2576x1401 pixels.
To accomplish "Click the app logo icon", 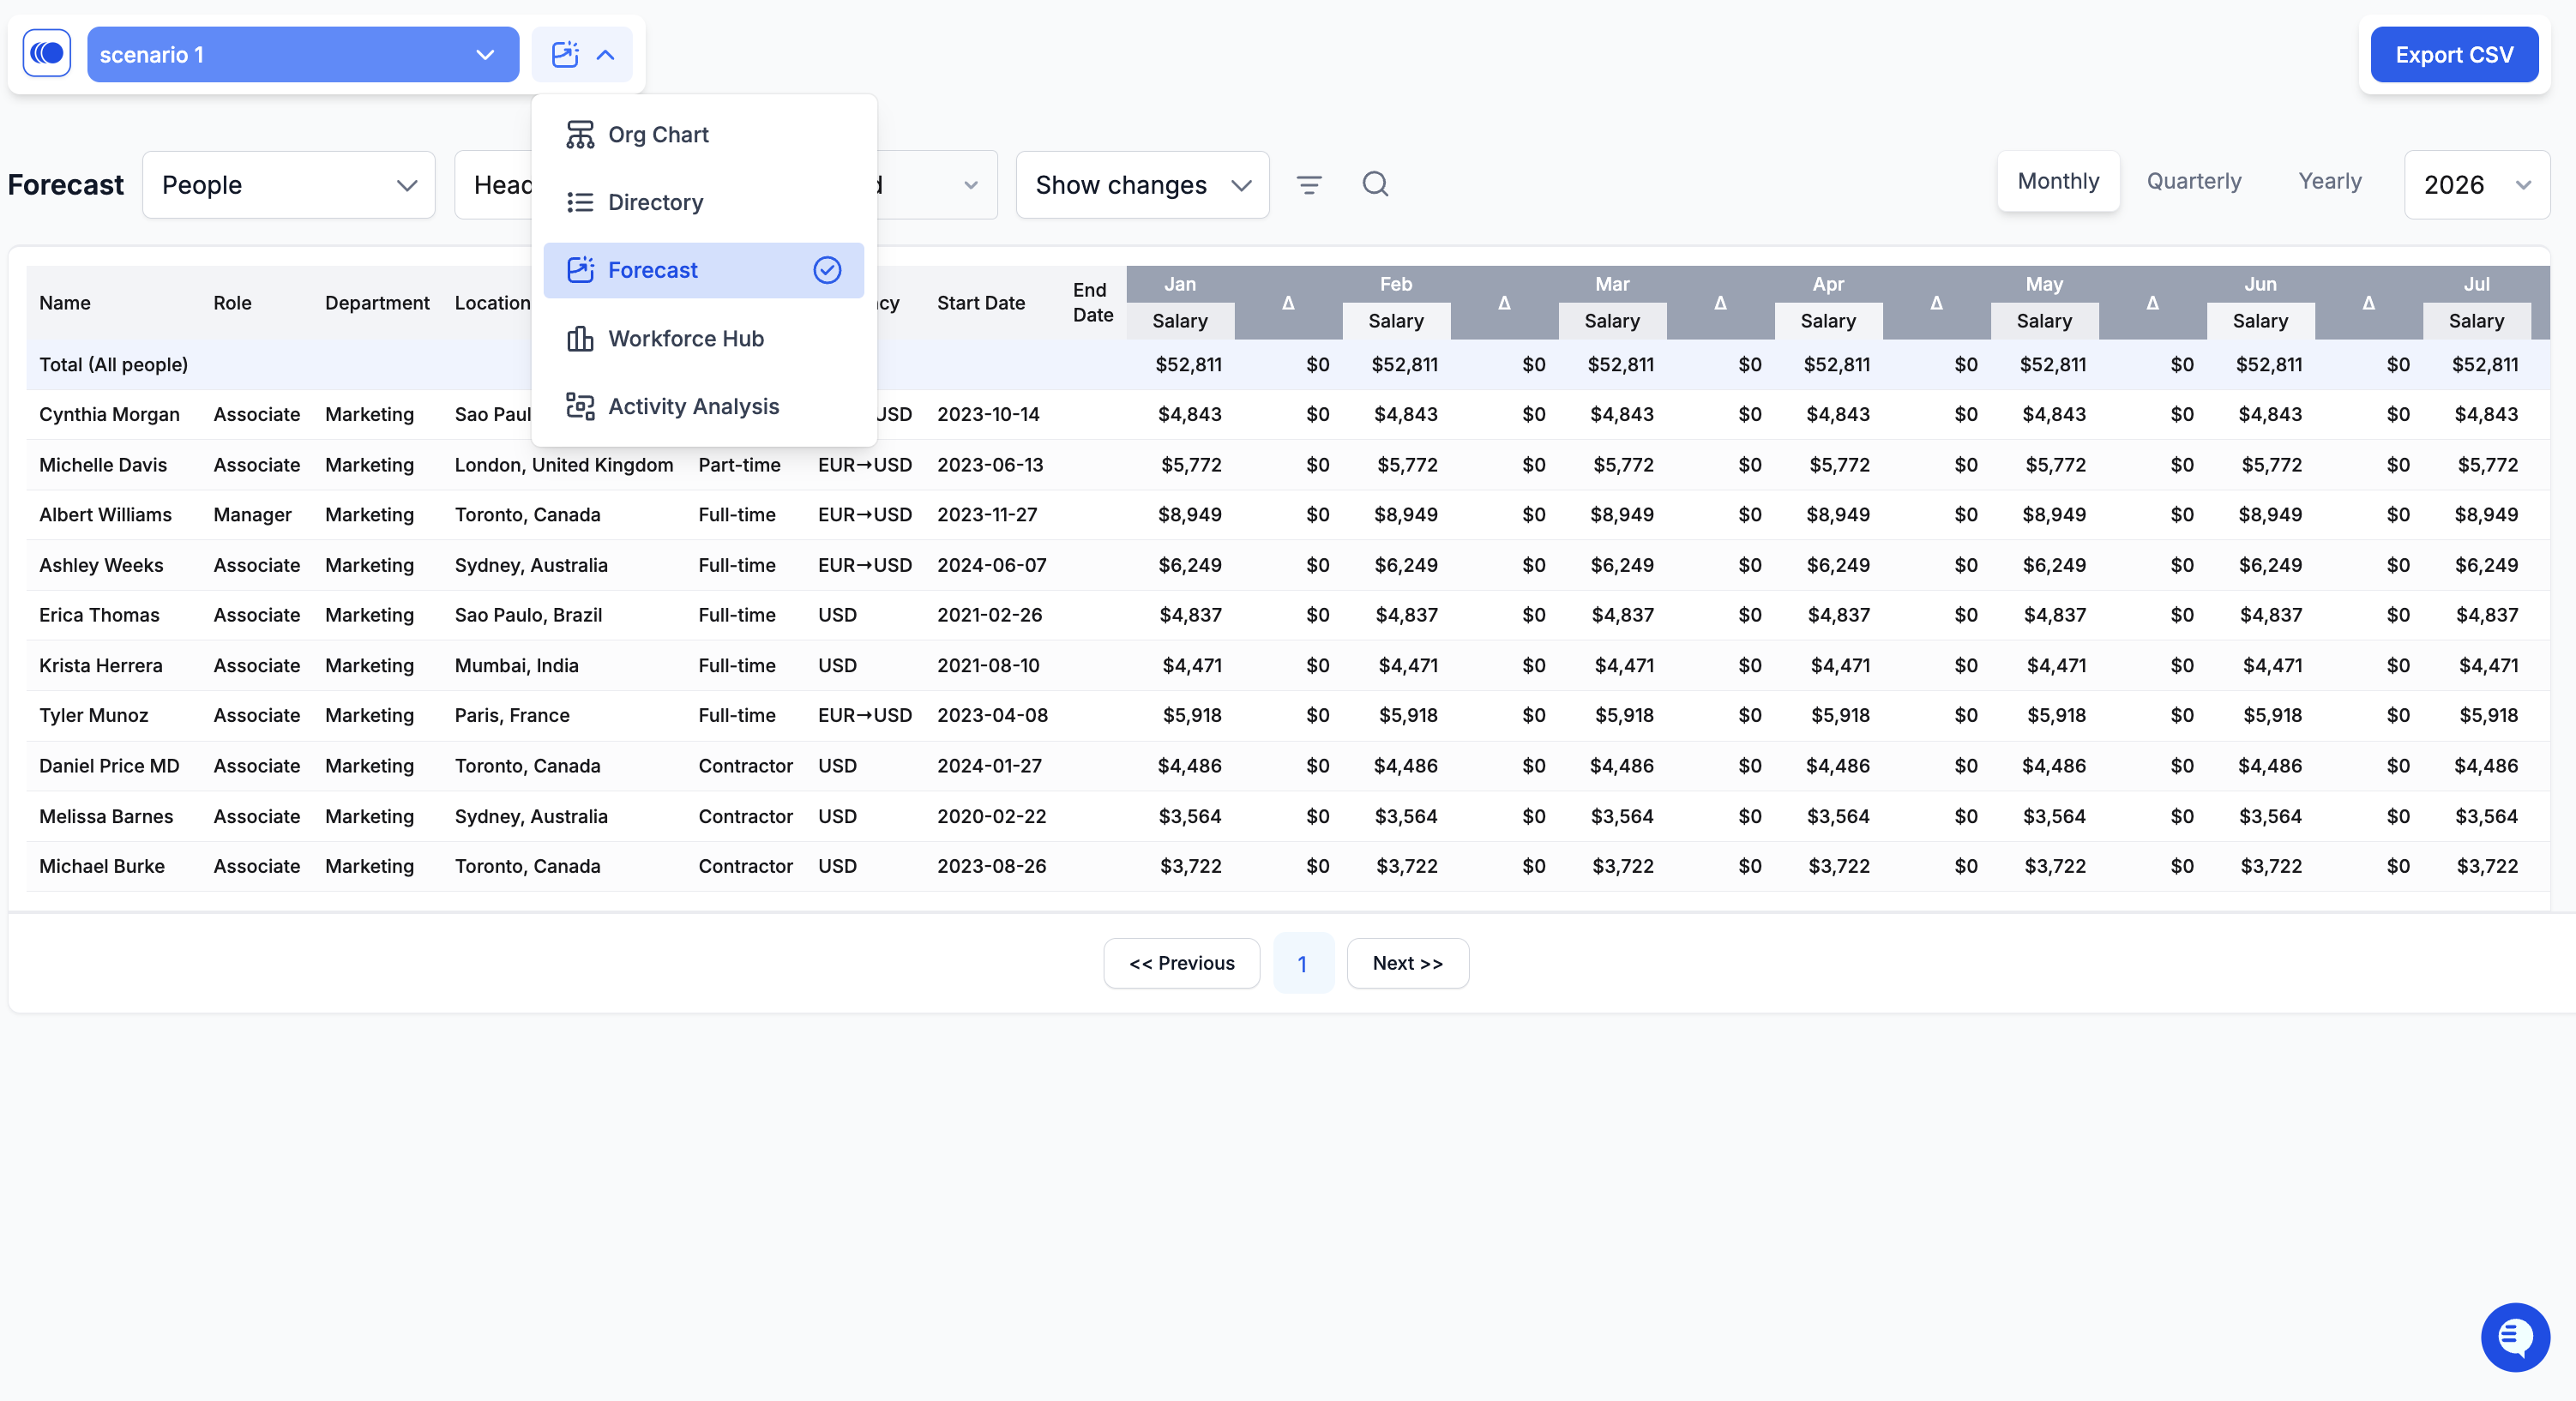I will point(47,54).
